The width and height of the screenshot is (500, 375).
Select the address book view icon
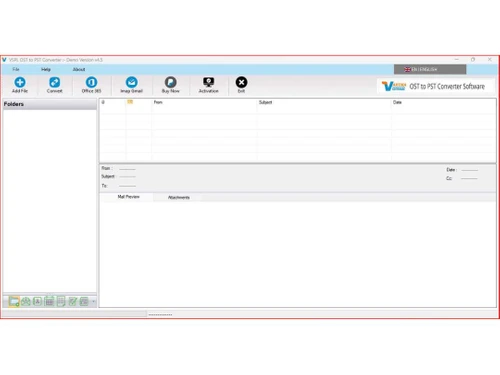tap(37, 302)
